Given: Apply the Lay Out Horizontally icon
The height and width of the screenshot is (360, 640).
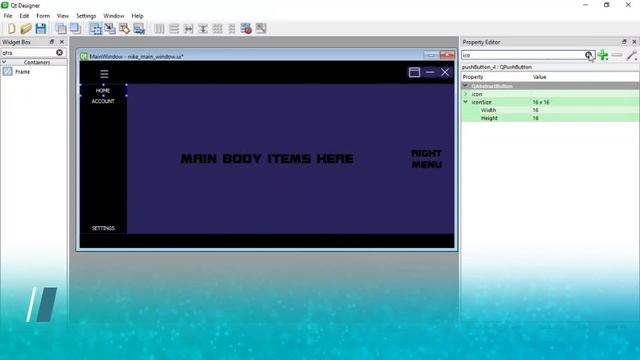Looking at the screenshot, I should [159, 29].
